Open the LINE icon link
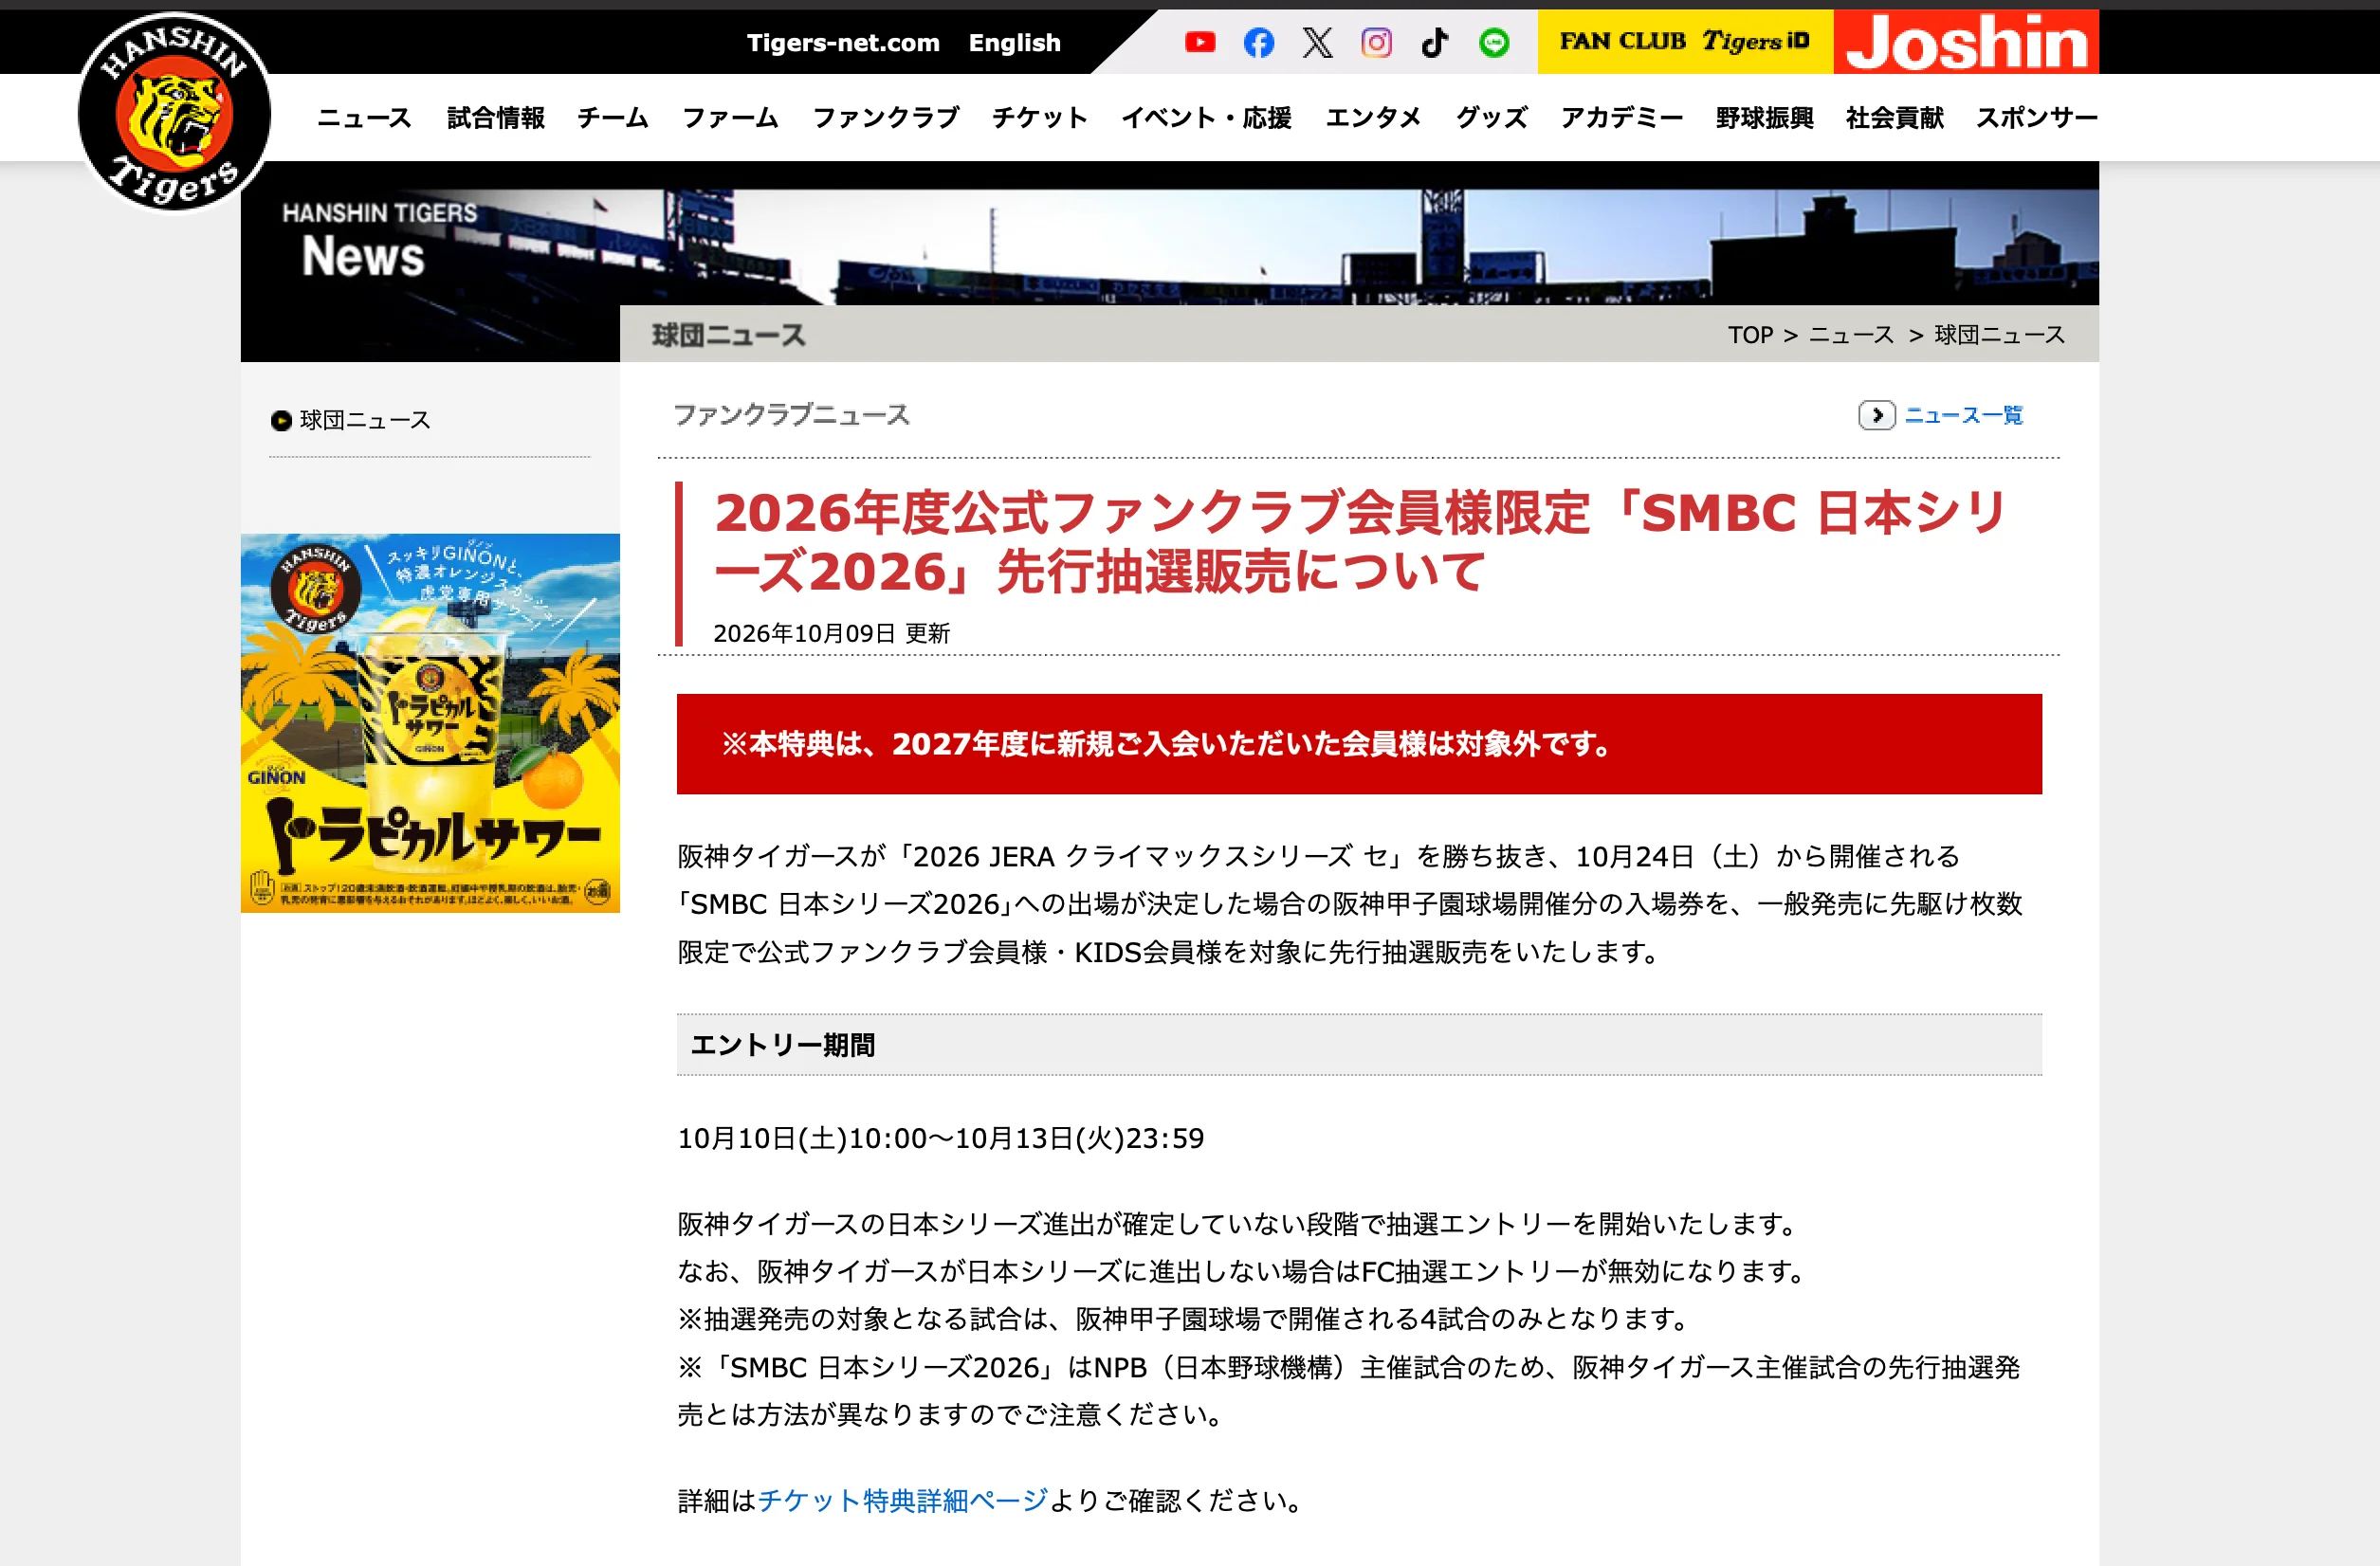The width and height of the screenshot is (2380, 1566). click(x=1494, y=42)
